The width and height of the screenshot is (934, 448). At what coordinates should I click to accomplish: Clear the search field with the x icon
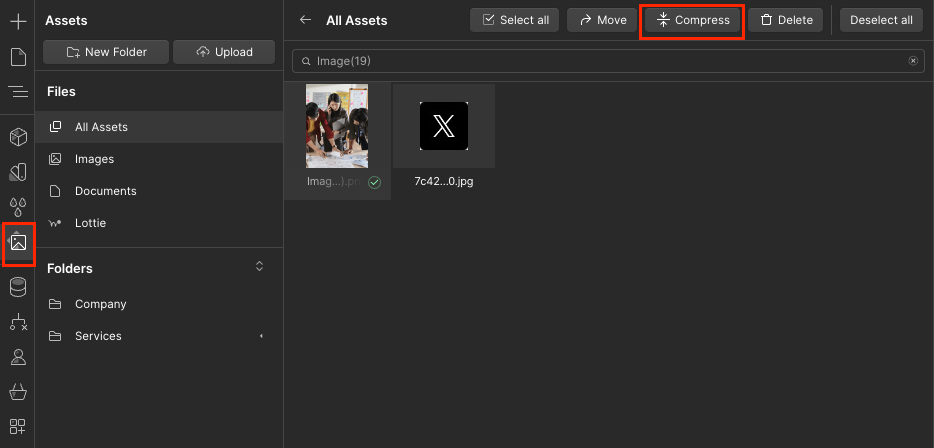913,61
